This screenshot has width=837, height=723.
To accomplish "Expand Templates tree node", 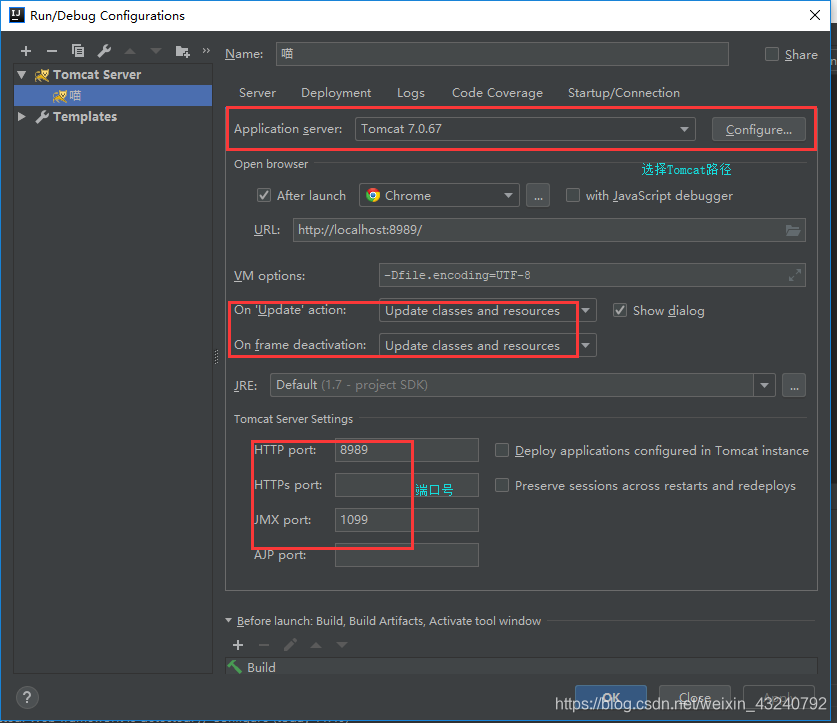I will pos(22,116).
